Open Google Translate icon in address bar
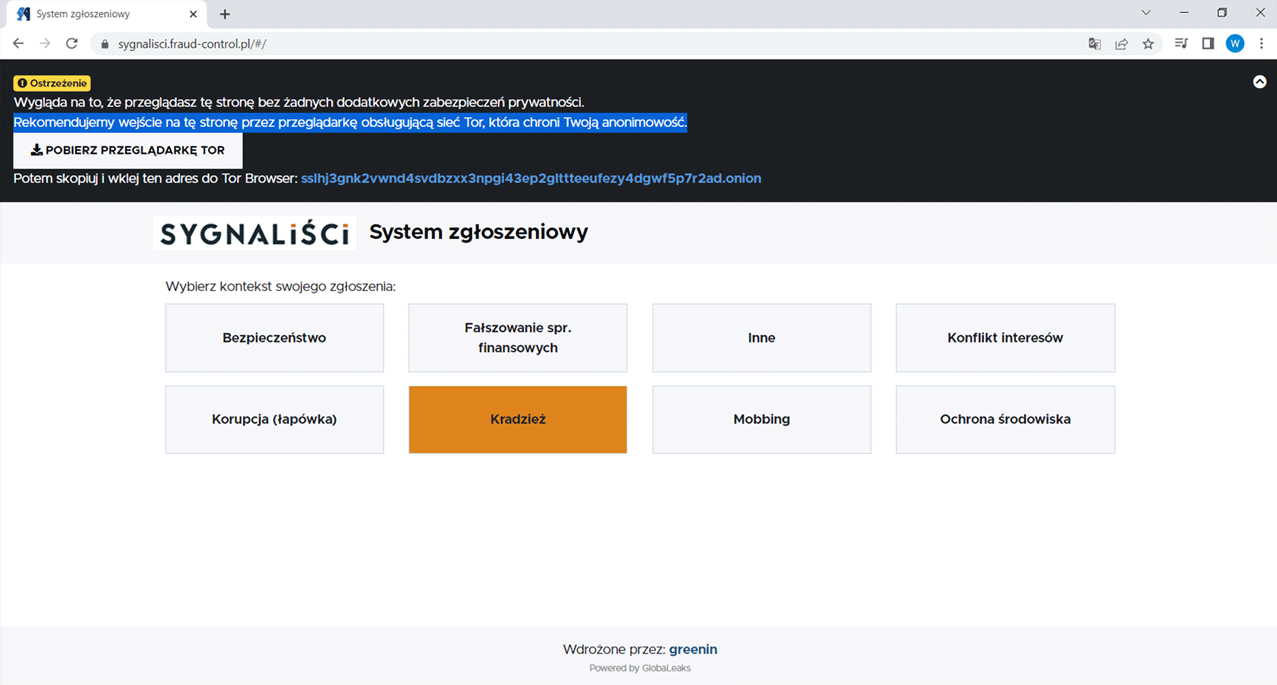1277x685 pixels. pyautogui.click(x=1095, y=44)
